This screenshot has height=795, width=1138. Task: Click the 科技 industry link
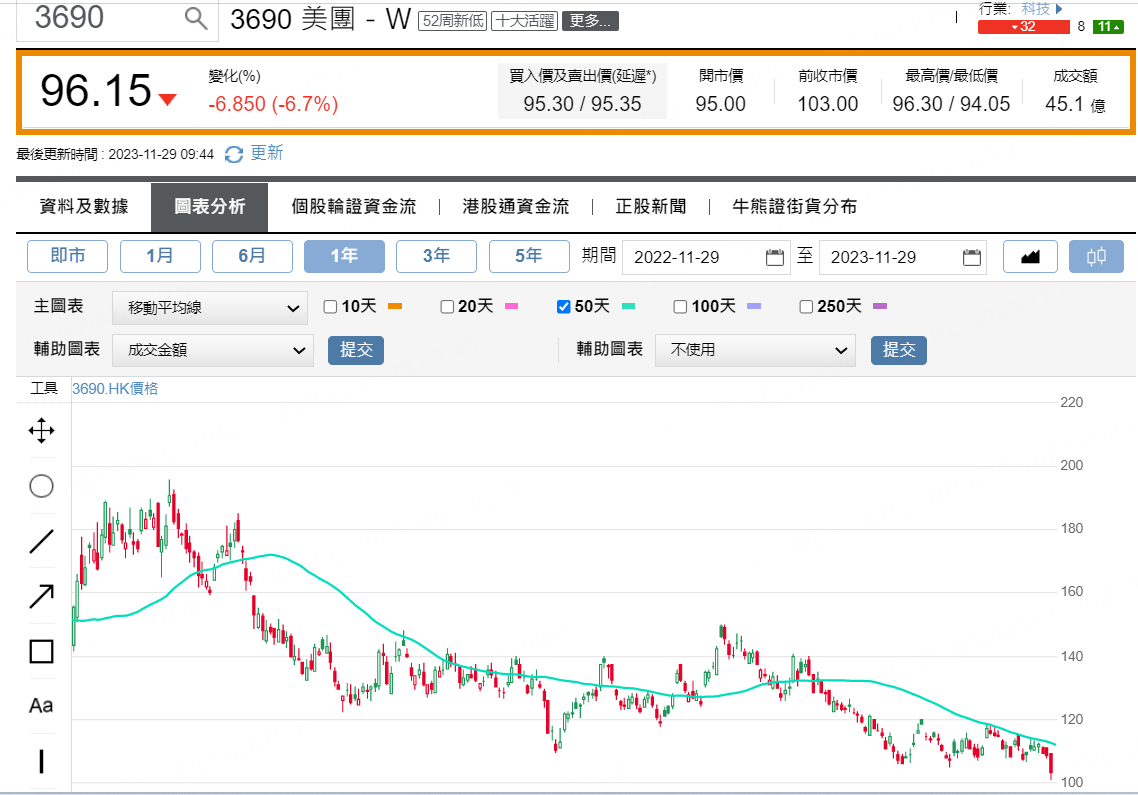point(1036,9)
